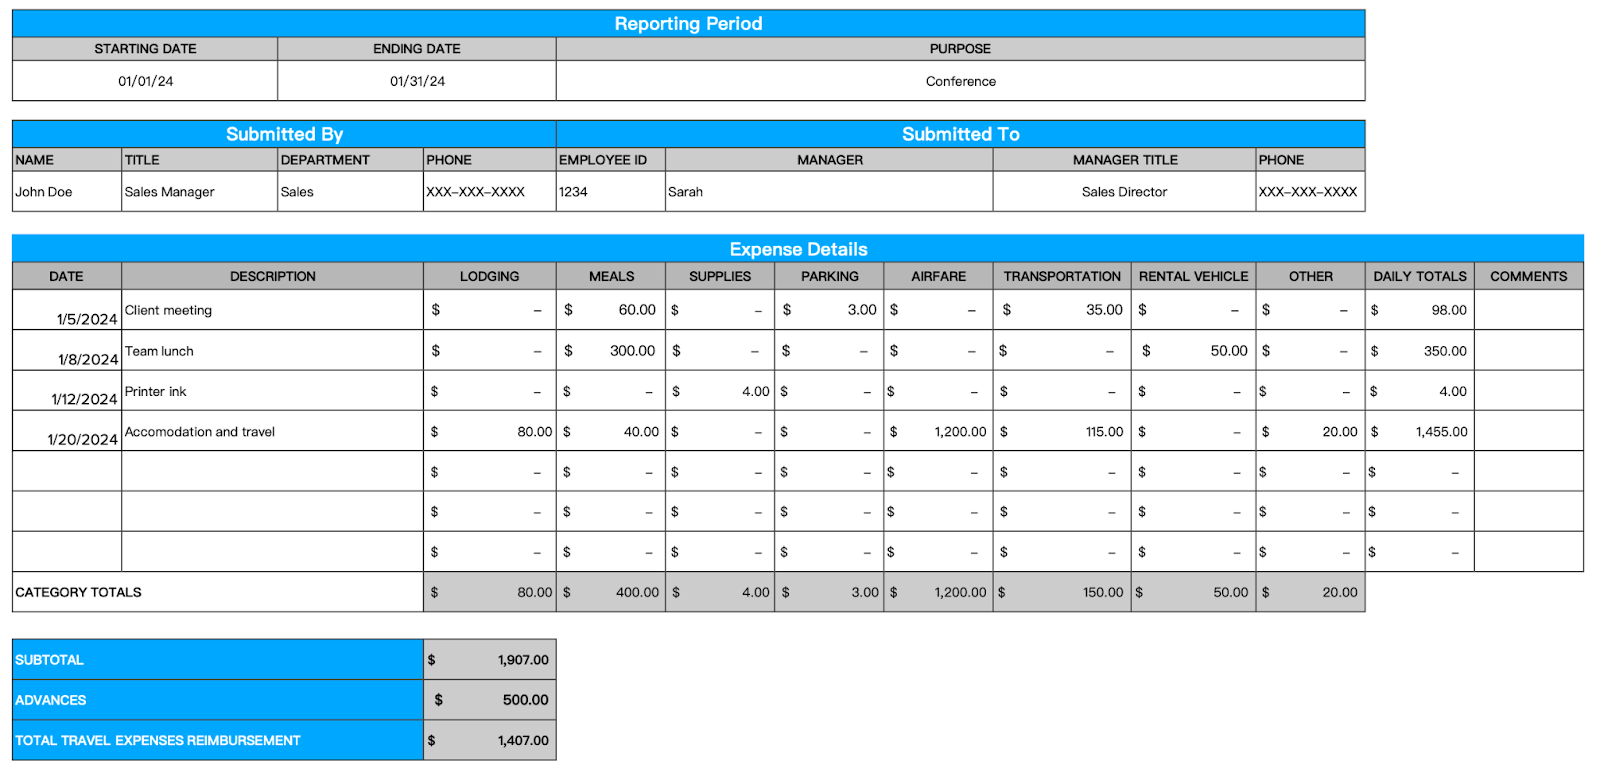Select the 350.00 daily total
The image size is (1600, 774).
coord(1419,351)
